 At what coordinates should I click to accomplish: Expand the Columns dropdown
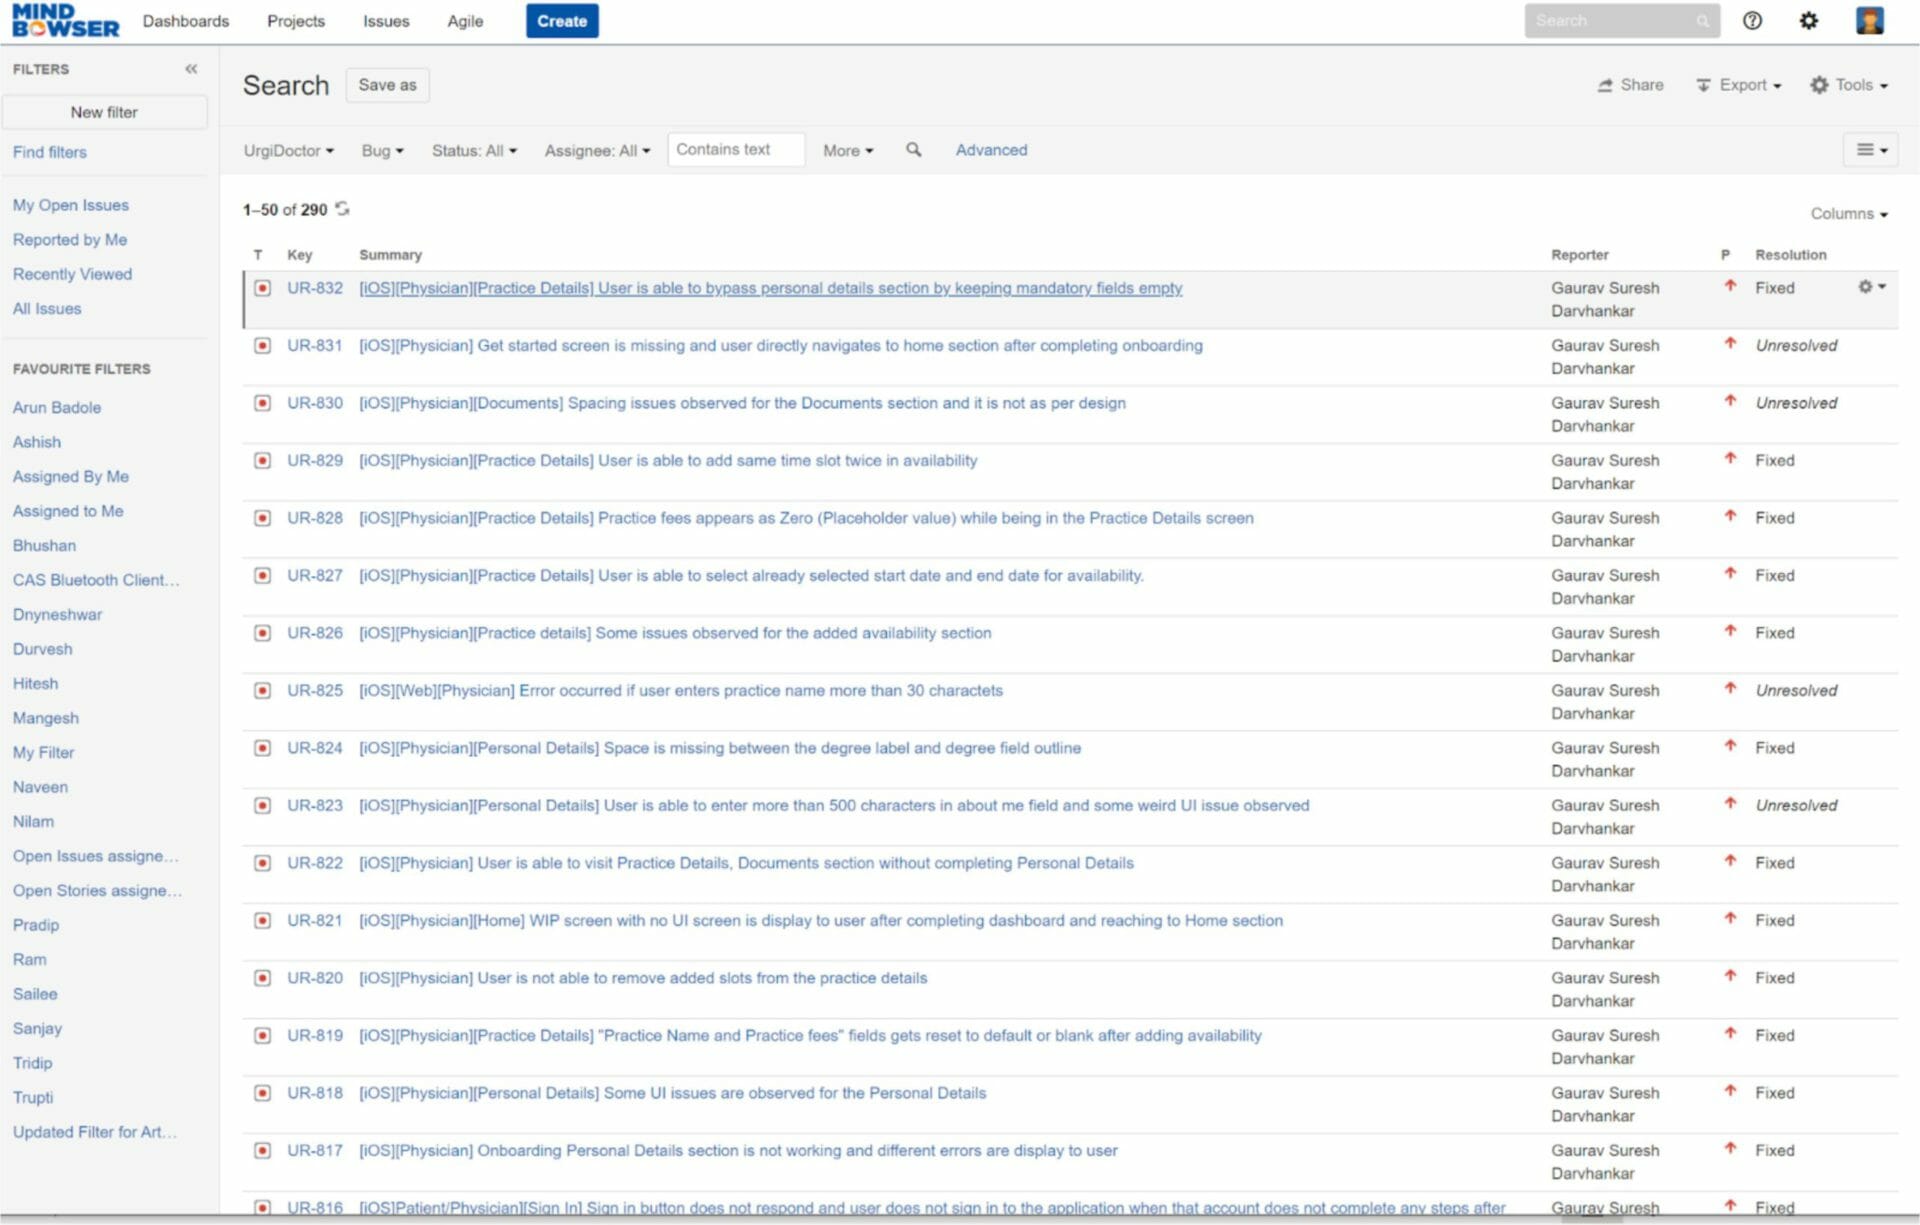[1846, 213]
